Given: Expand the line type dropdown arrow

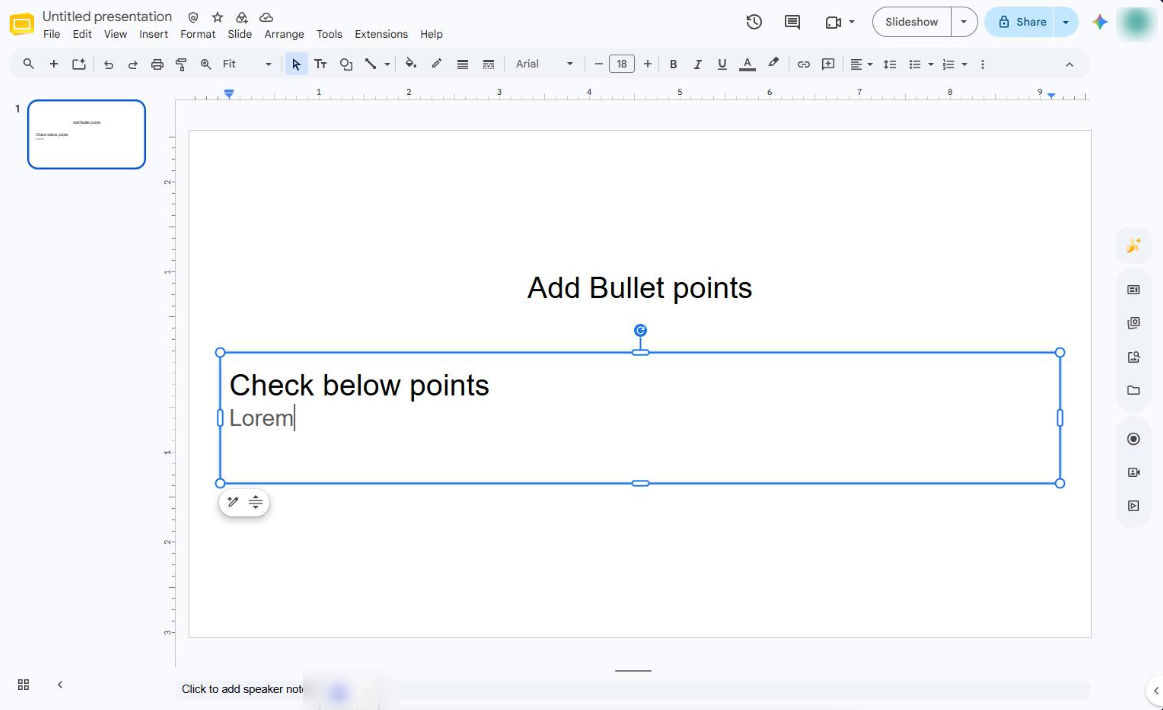Looking at the screenshot, I should pyautogui.click(x=387, y=65).
